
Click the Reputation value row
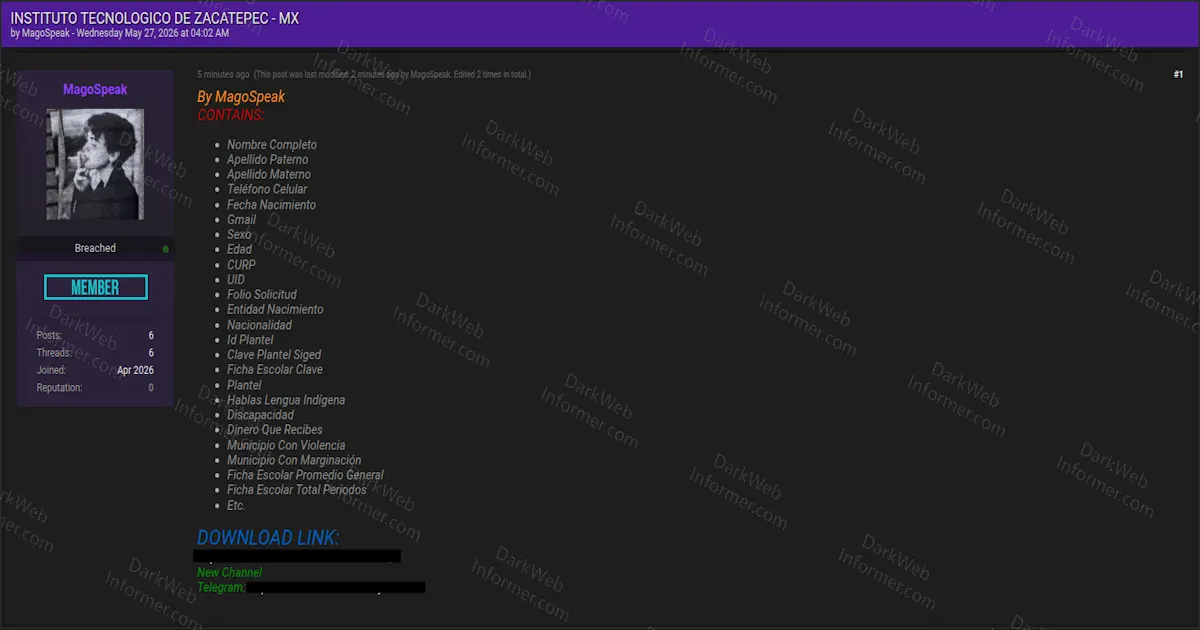tap(95, 388)
